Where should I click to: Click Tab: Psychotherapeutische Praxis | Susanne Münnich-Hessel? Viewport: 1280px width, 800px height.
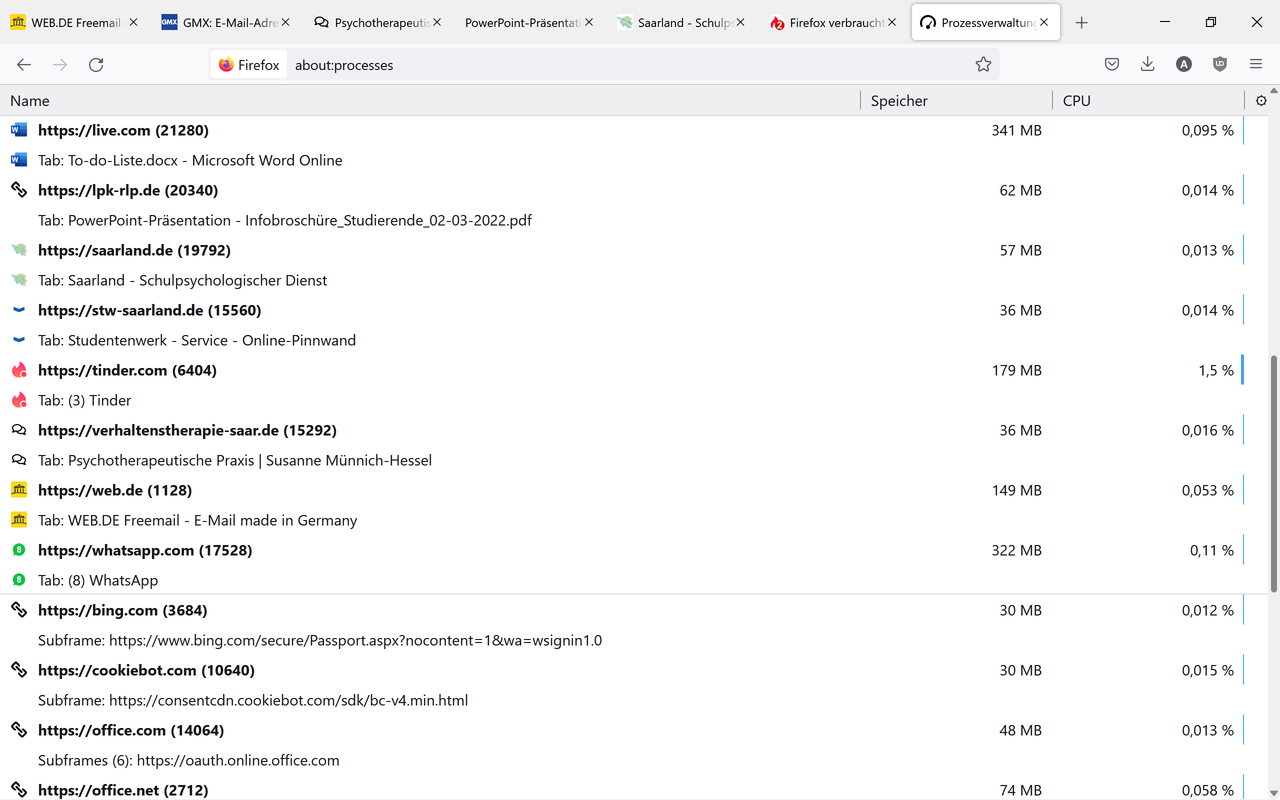(235, 460)
